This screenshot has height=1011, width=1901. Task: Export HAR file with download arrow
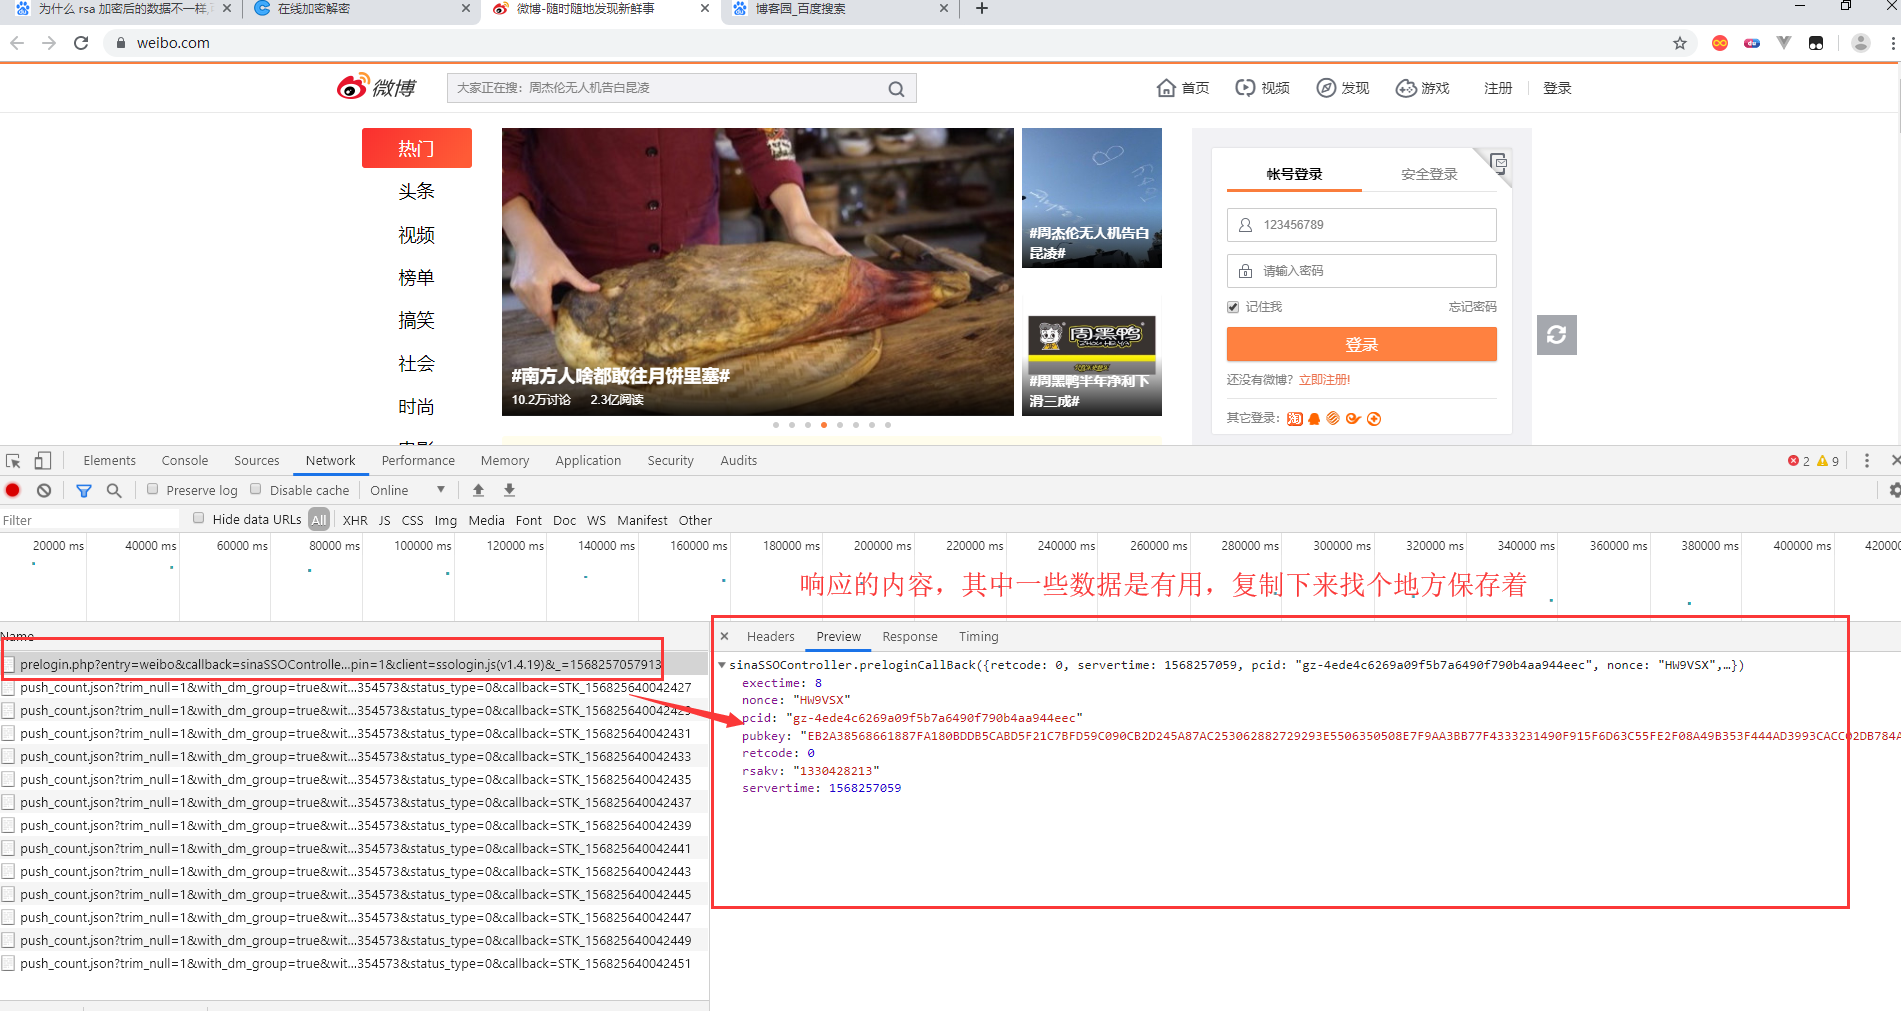509,490
